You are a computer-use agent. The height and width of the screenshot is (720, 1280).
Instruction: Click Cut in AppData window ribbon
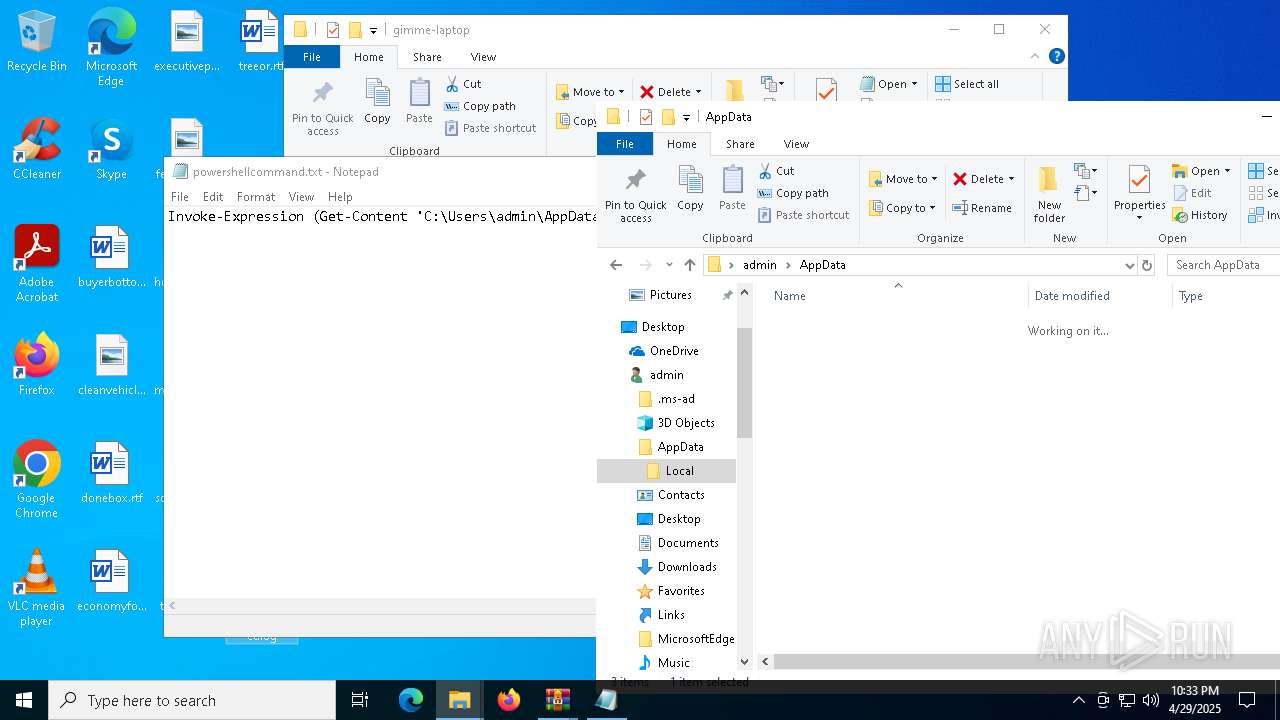pyautogui.click(x=776, y=171)
